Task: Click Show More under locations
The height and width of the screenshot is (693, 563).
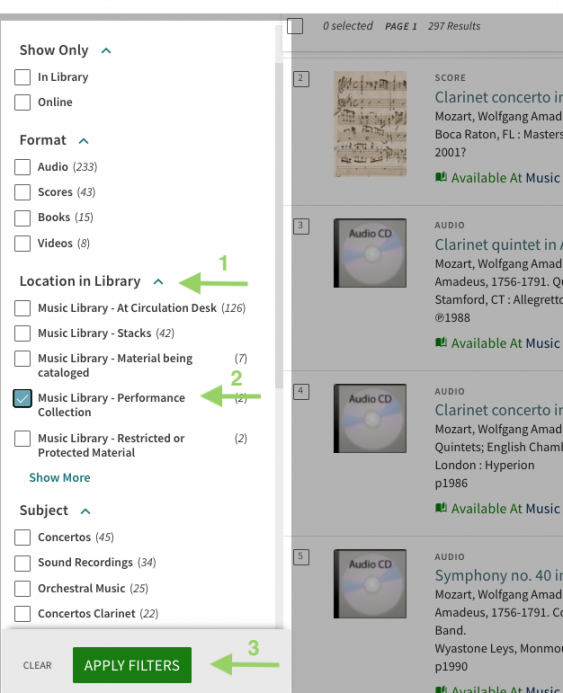Action: [60, 478]
